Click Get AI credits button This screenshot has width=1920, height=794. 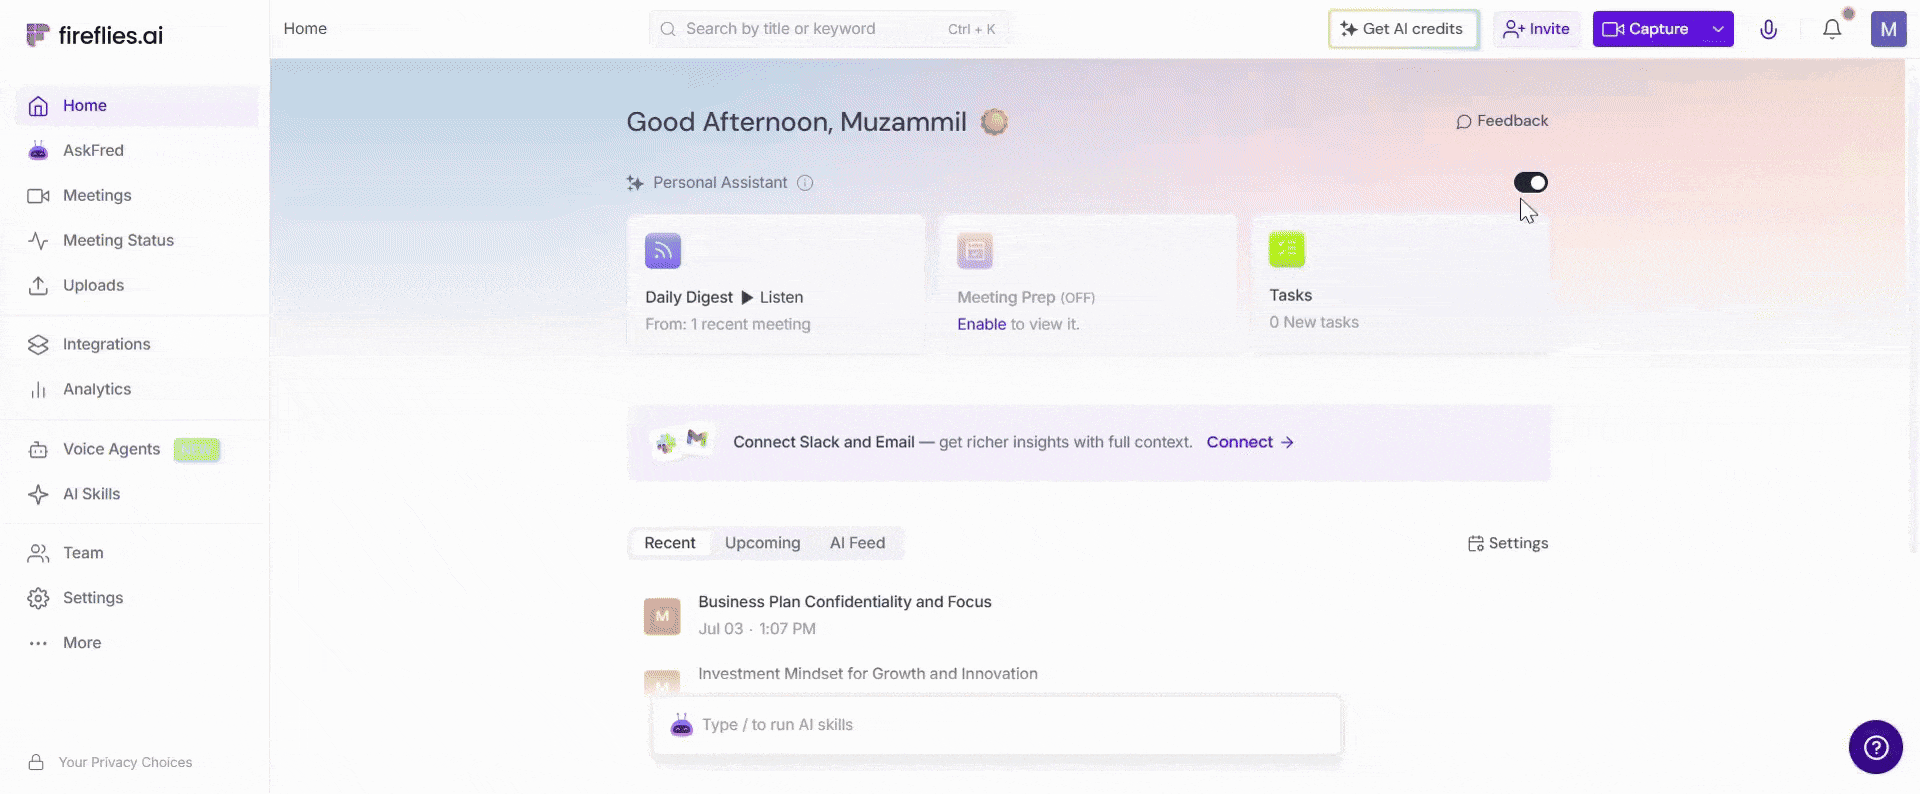point(1403,29)
